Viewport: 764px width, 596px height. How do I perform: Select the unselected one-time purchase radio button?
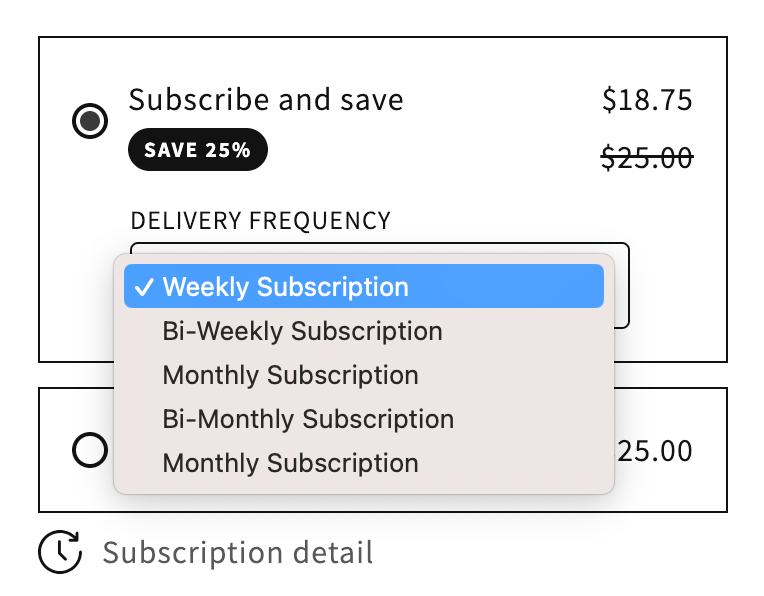[90, 451]
